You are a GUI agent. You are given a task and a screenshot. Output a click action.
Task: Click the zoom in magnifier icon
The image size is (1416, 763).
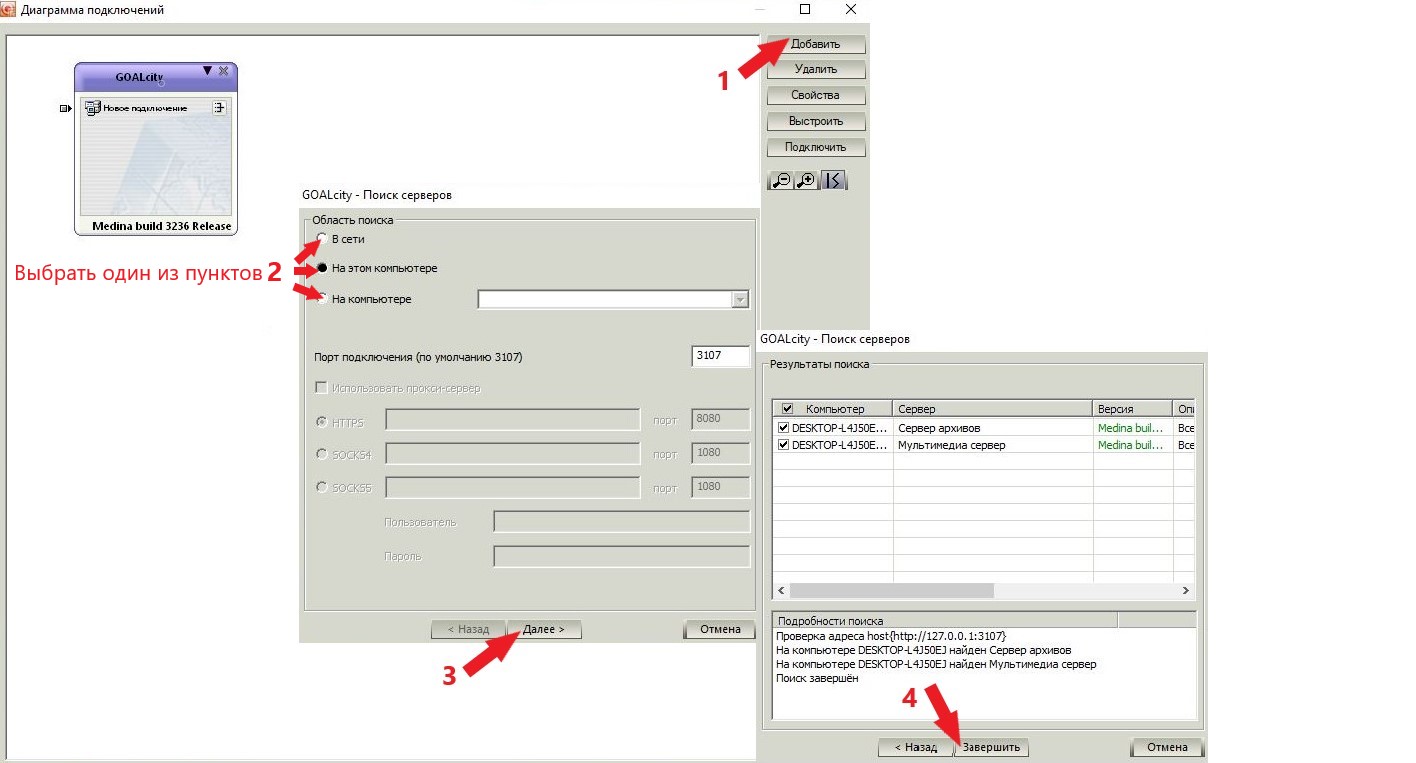point(806,181)
